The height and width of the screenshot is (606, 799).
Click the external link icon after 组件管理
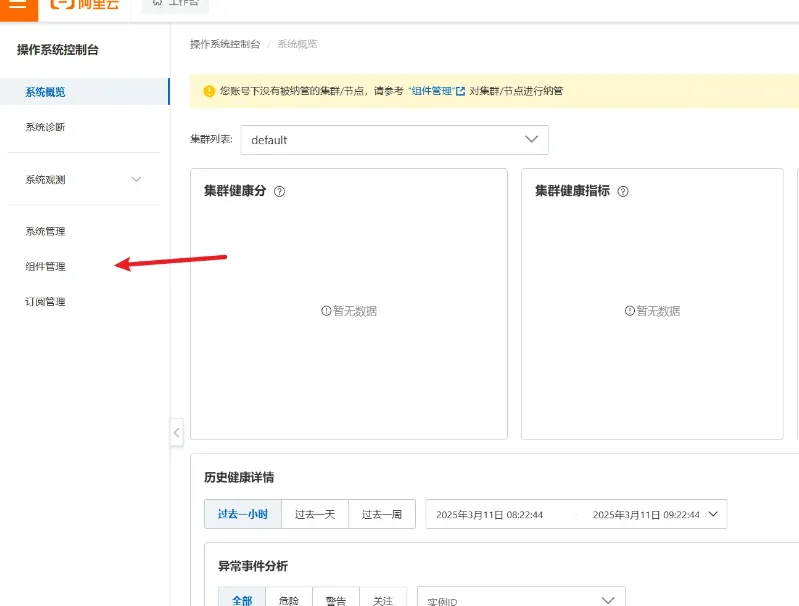click(x=461, y=91)
